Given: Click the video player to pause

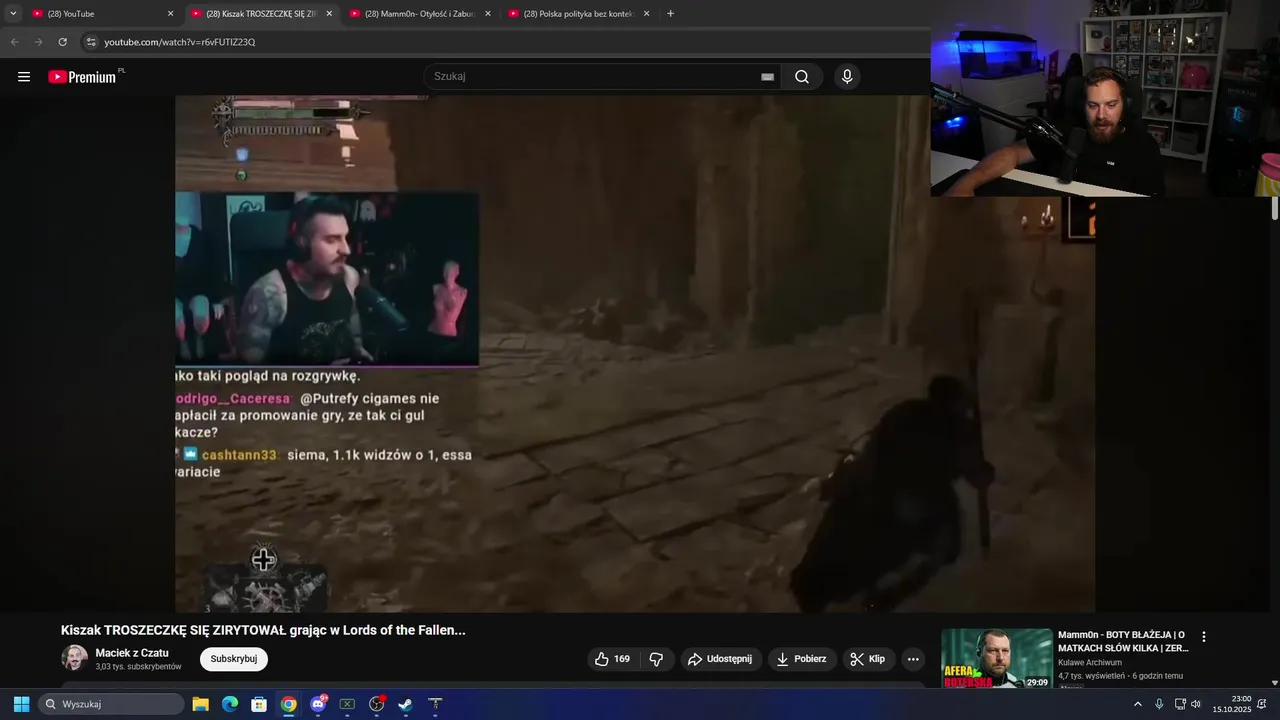Looking at the screenshot, I should (635, 354).
